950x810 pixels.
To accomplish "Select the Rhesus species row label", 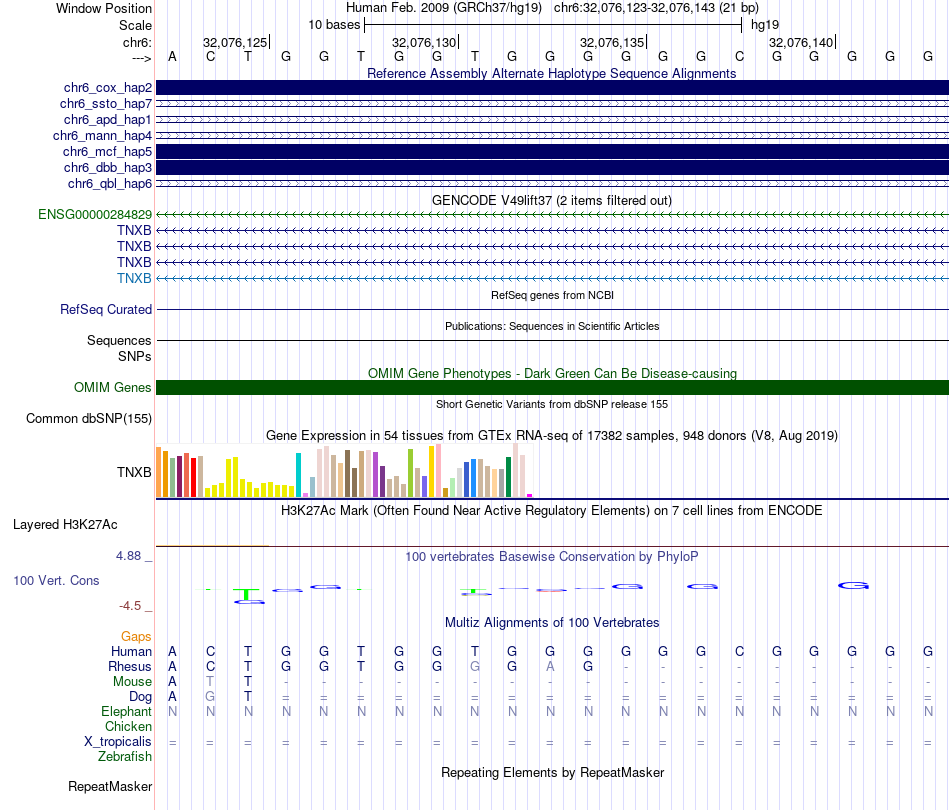I will point(130,667).
